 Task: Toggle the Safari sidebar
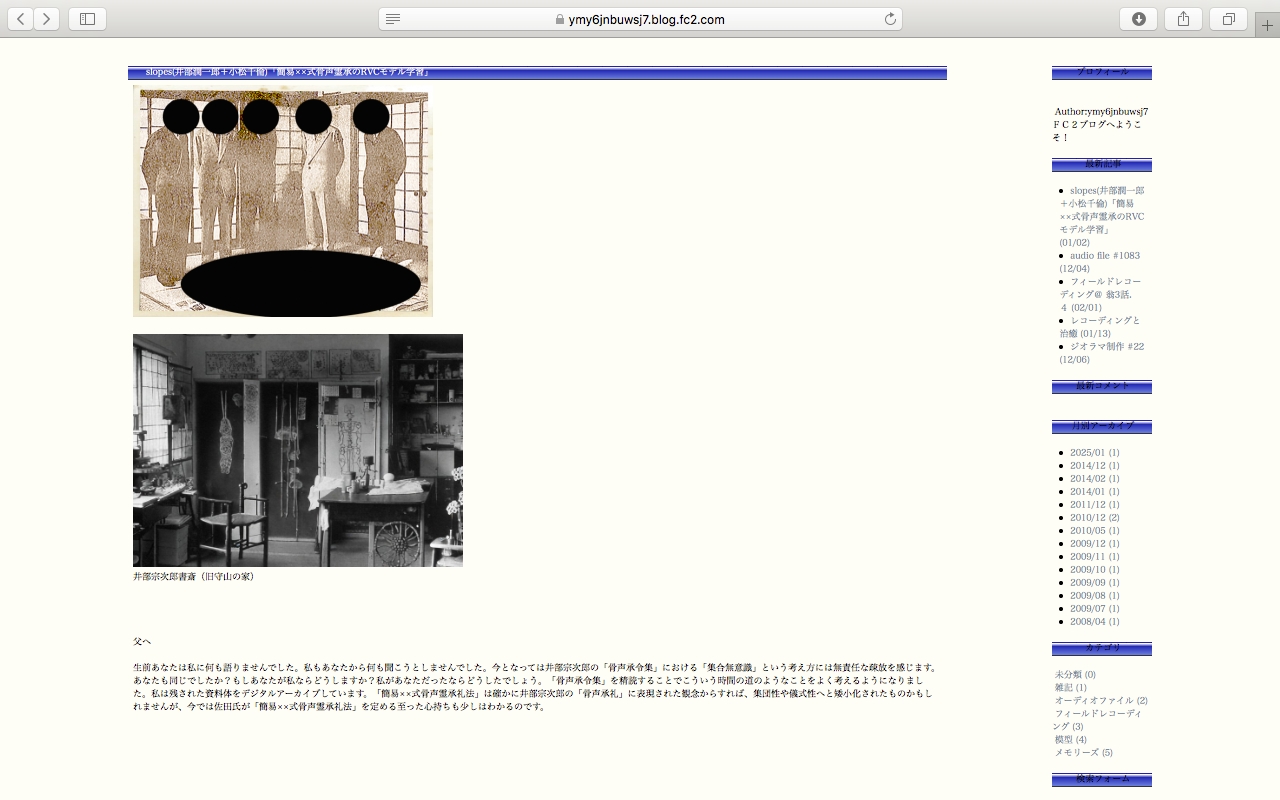[x=87, y=19]
